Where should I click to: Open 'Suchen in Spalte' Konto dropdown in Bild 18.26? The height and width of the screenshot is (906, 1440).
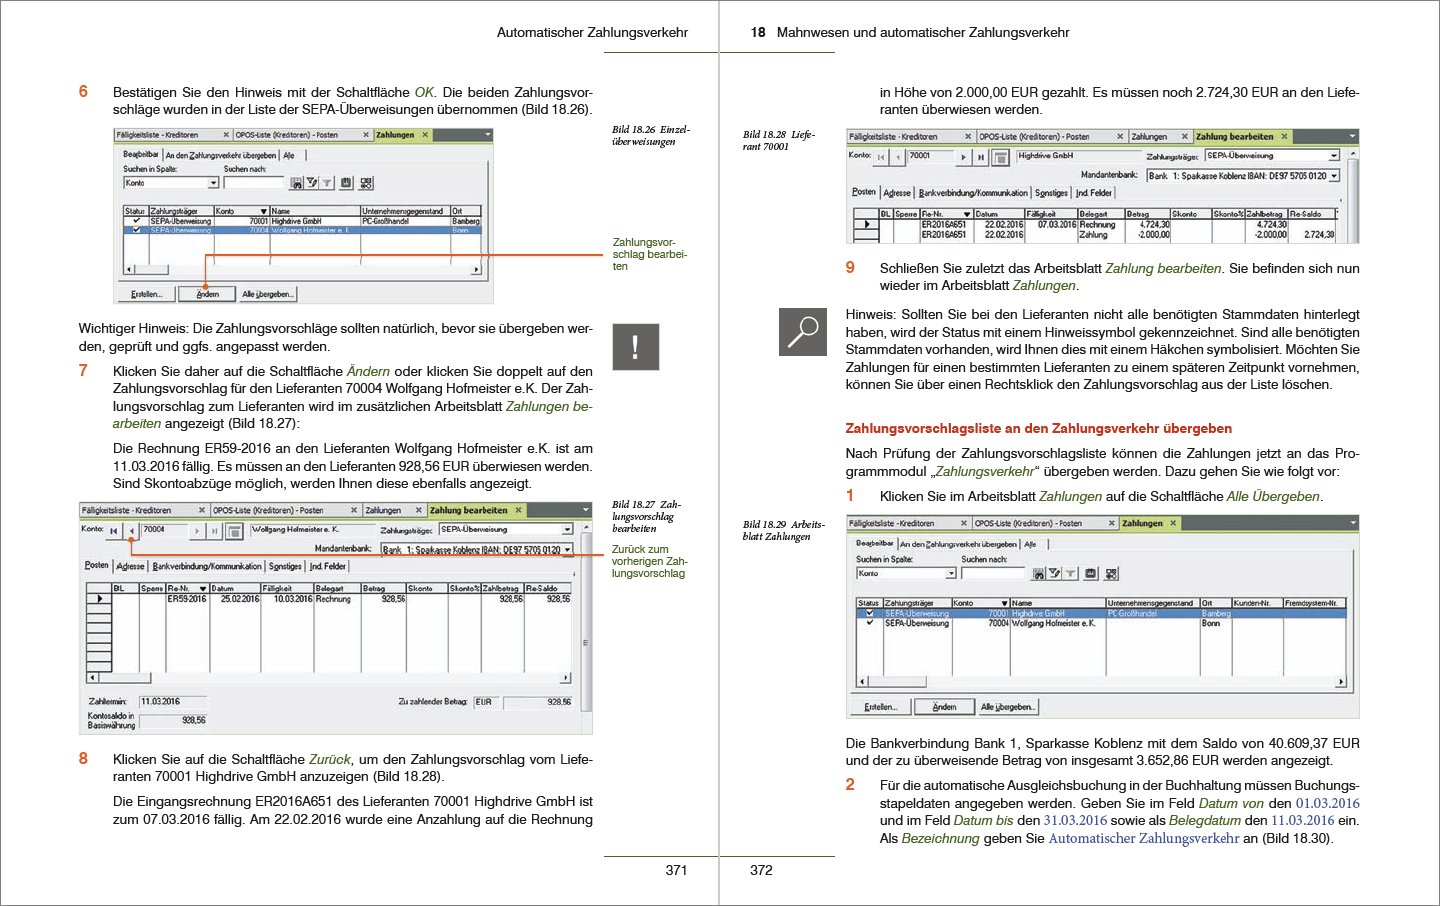213,183
